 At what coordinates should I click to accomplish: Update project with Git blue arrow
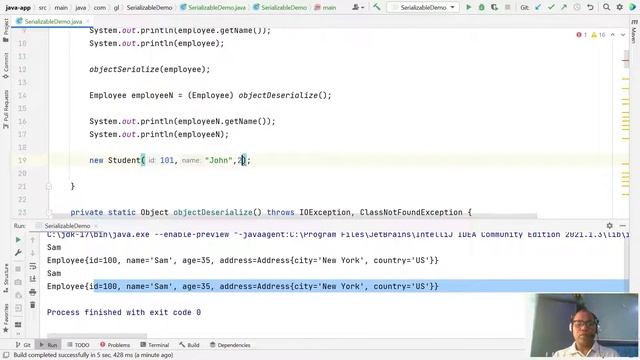coord(538,7)
